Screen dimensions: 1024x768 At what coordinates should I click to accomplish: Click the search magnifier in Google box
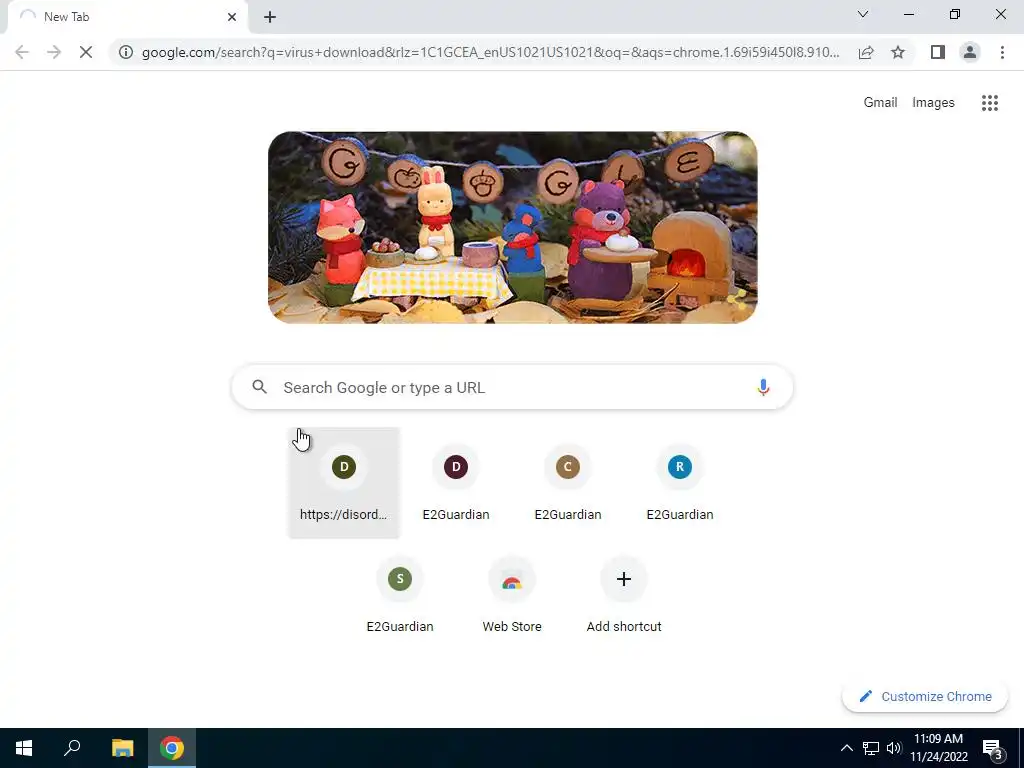259,387
